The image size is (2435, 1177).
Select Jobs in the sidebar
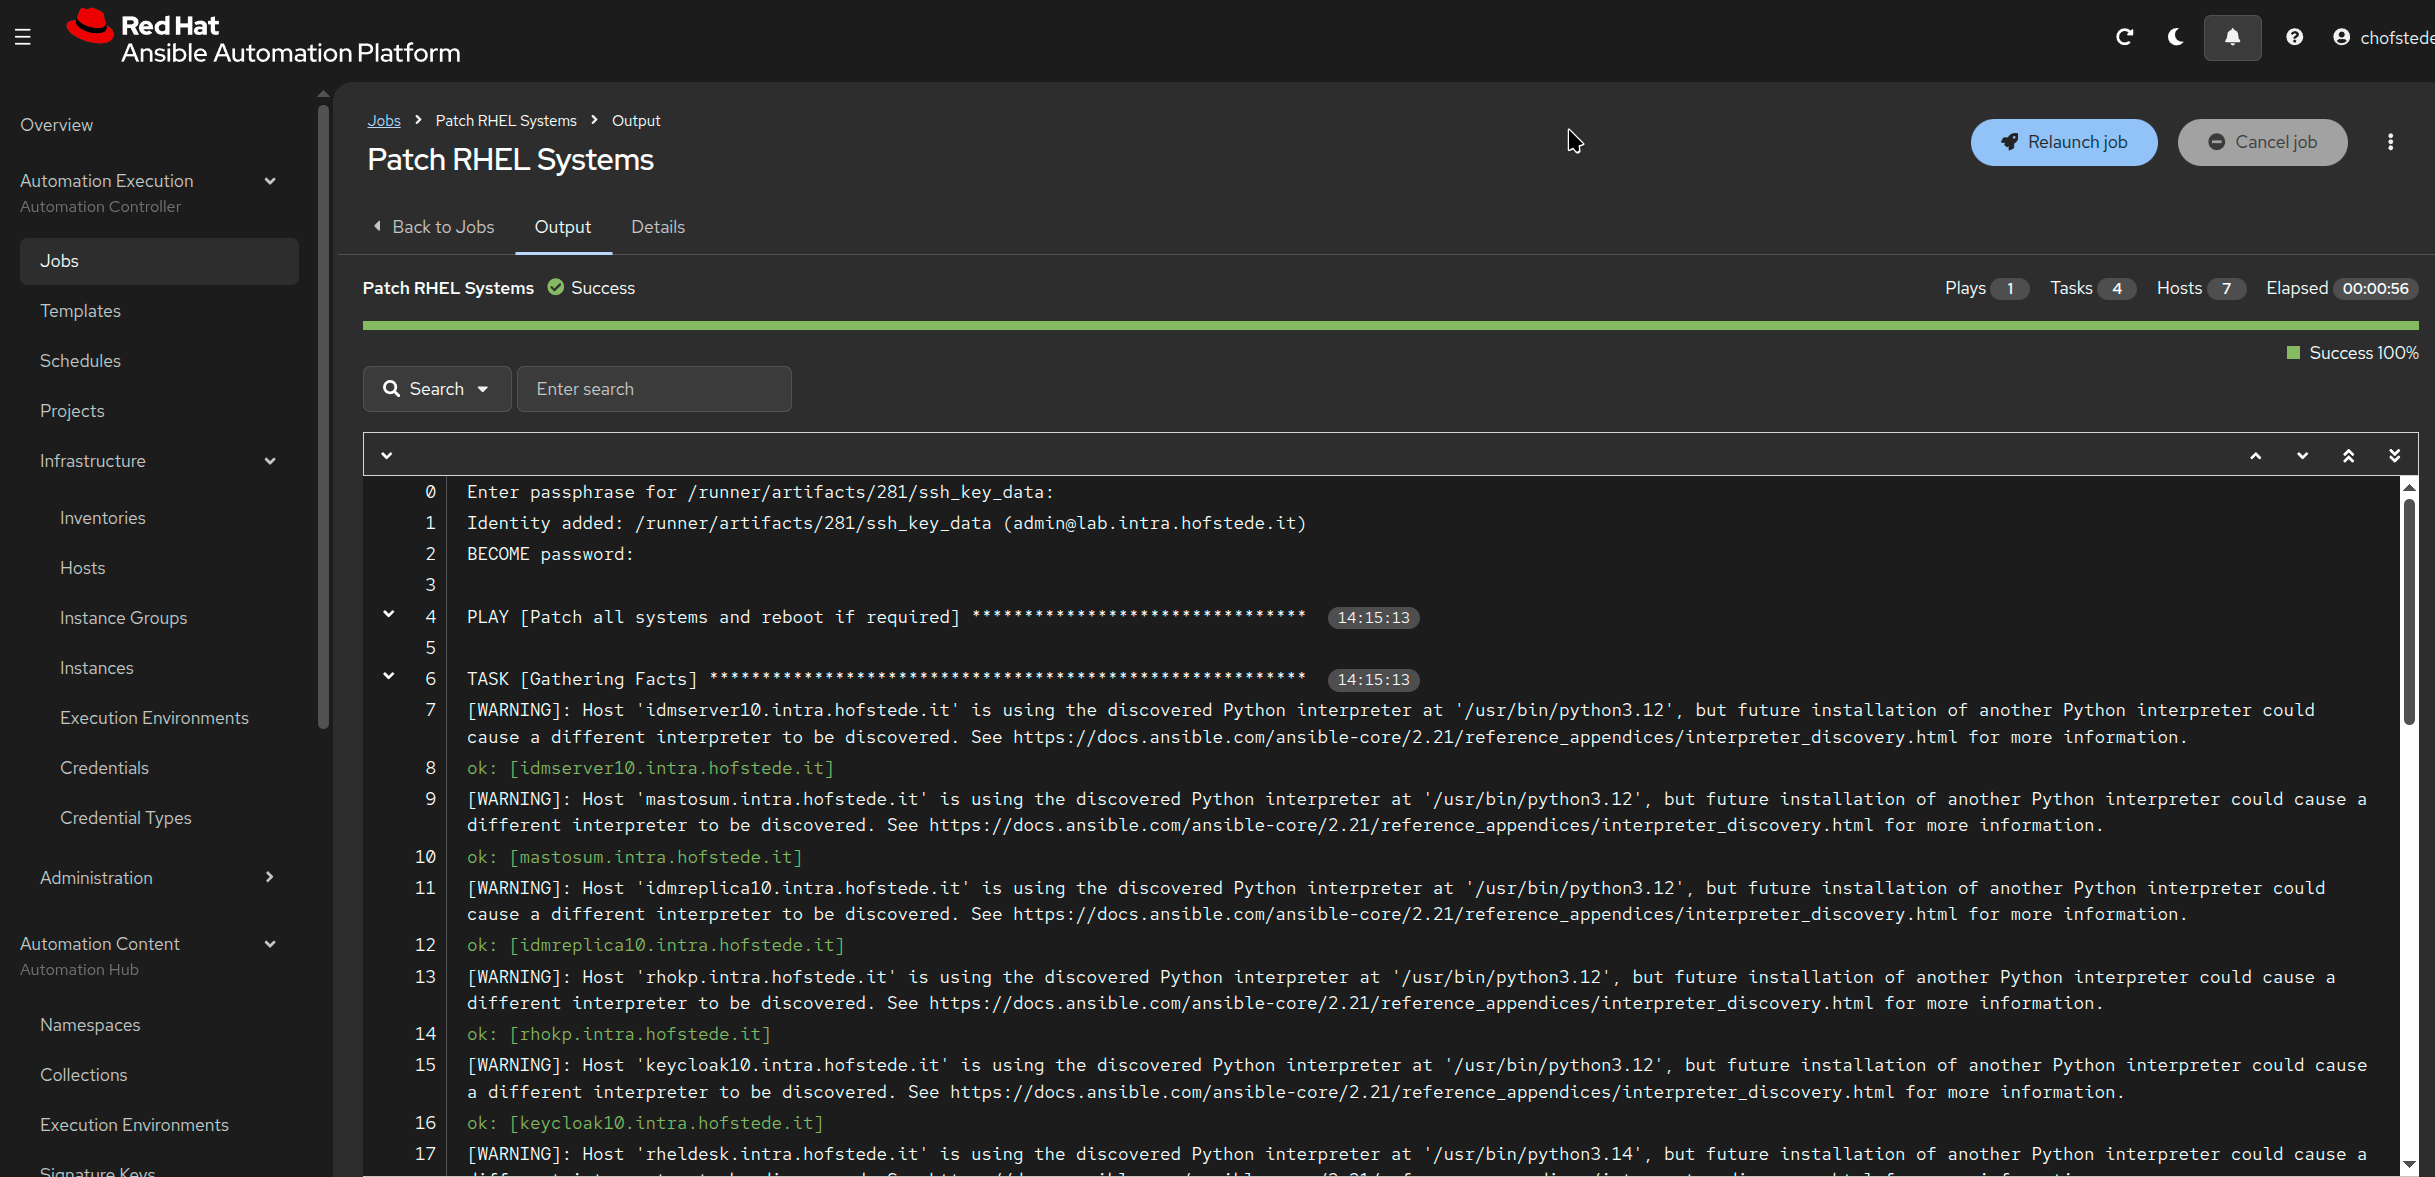[x=159, y=261]
